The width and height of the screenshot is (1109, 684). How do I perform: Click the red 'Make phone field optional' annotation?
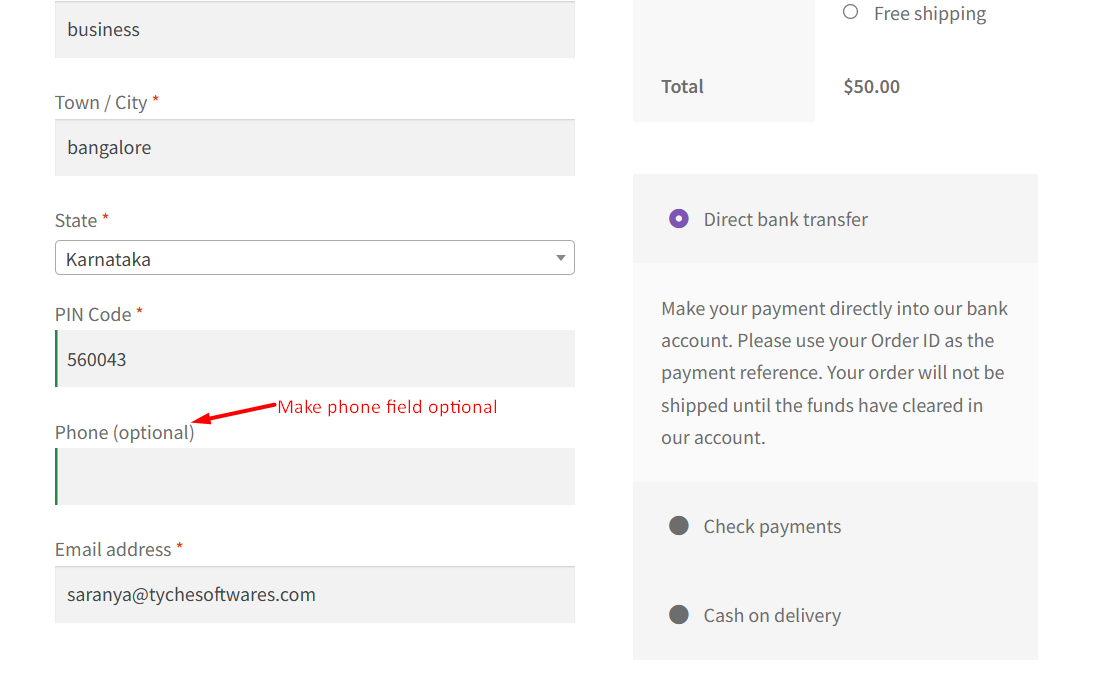click(x=387, y=407)
